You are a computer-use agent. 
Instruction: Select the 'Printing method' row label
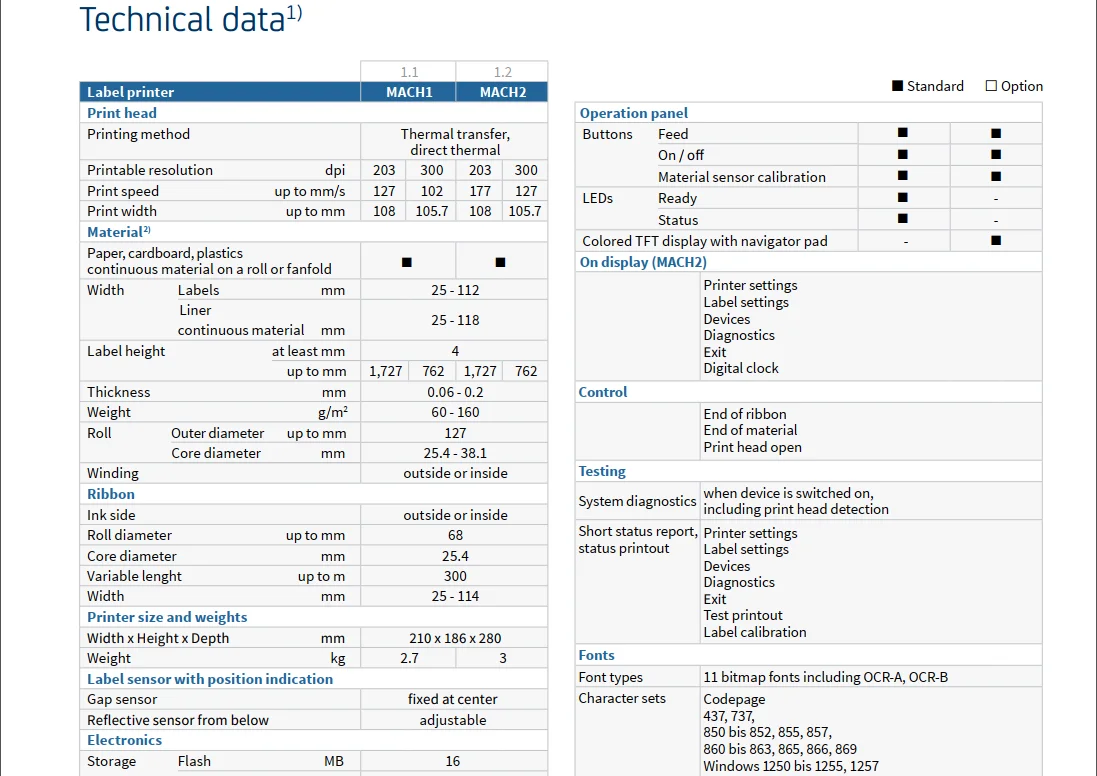(138, 134)
